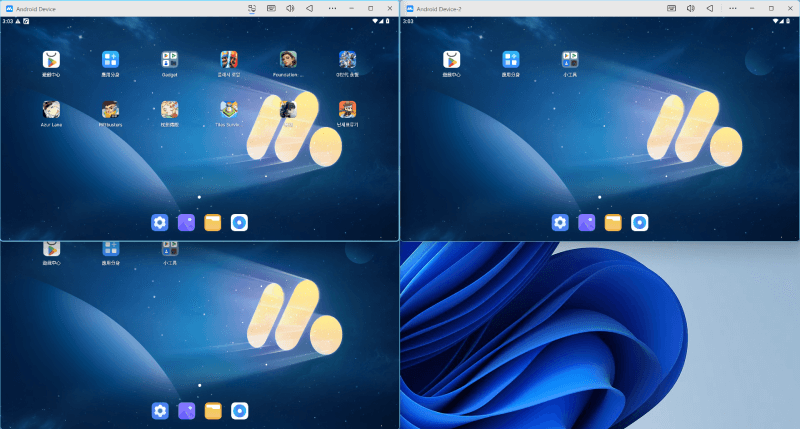The width and height of the screenshot is (800, 429).
Task: Open Gallery app in bottom-left emulator dock
Action: pyautogui.click(x=187, y=411)
